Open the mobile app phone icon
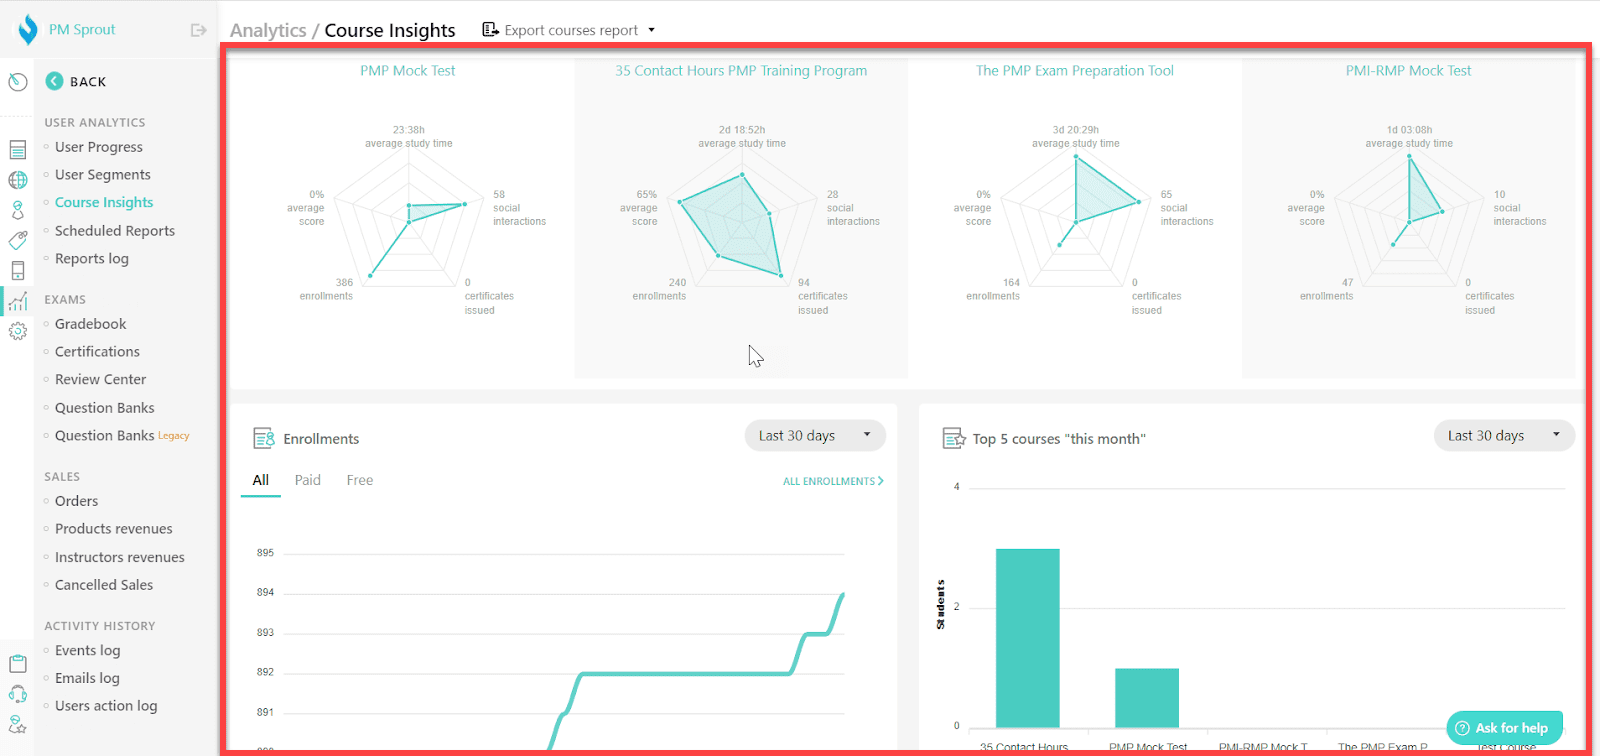The image size is (1600, 756). point(18,270)
